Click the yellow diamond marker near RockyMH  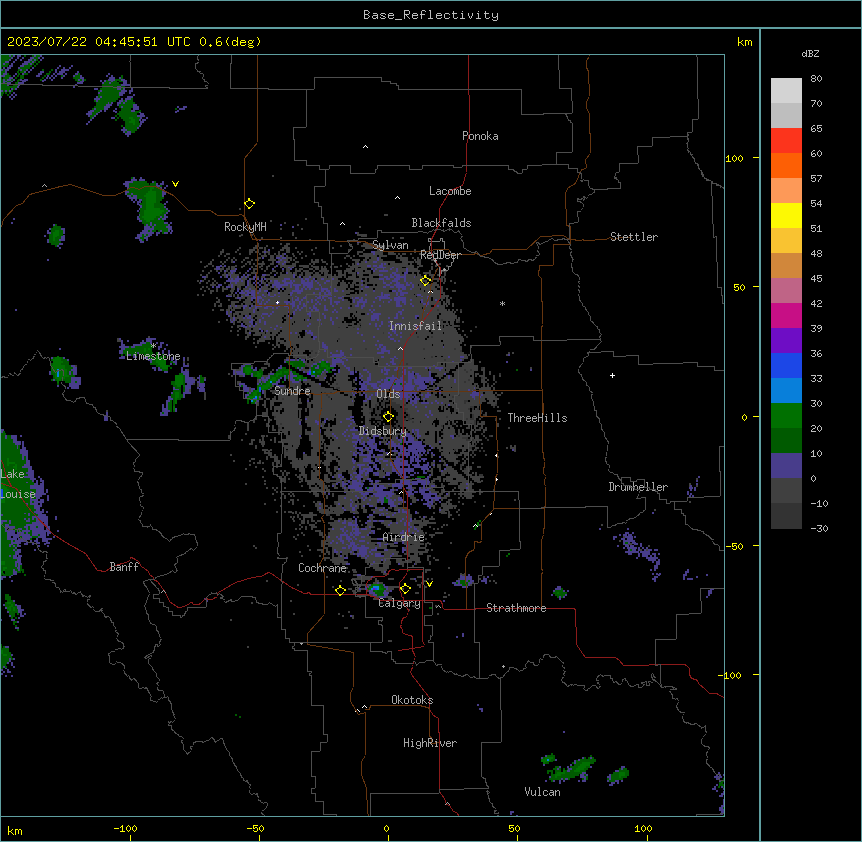250,204
